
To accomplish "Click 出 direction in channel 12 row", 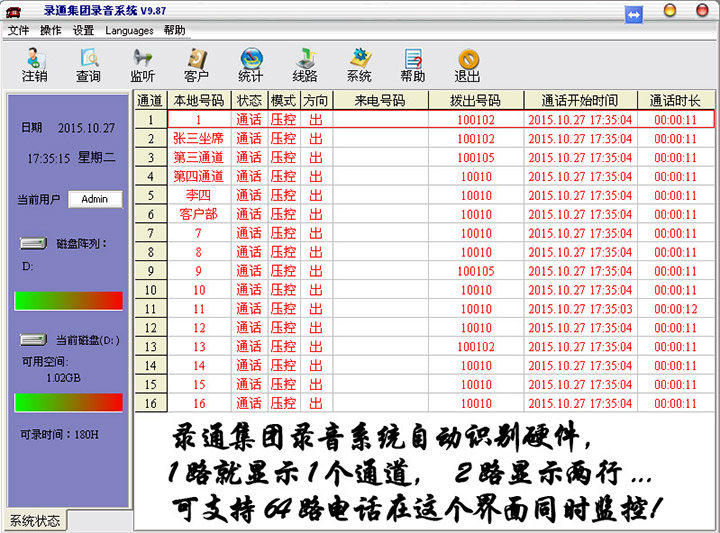I will (316, 328).
